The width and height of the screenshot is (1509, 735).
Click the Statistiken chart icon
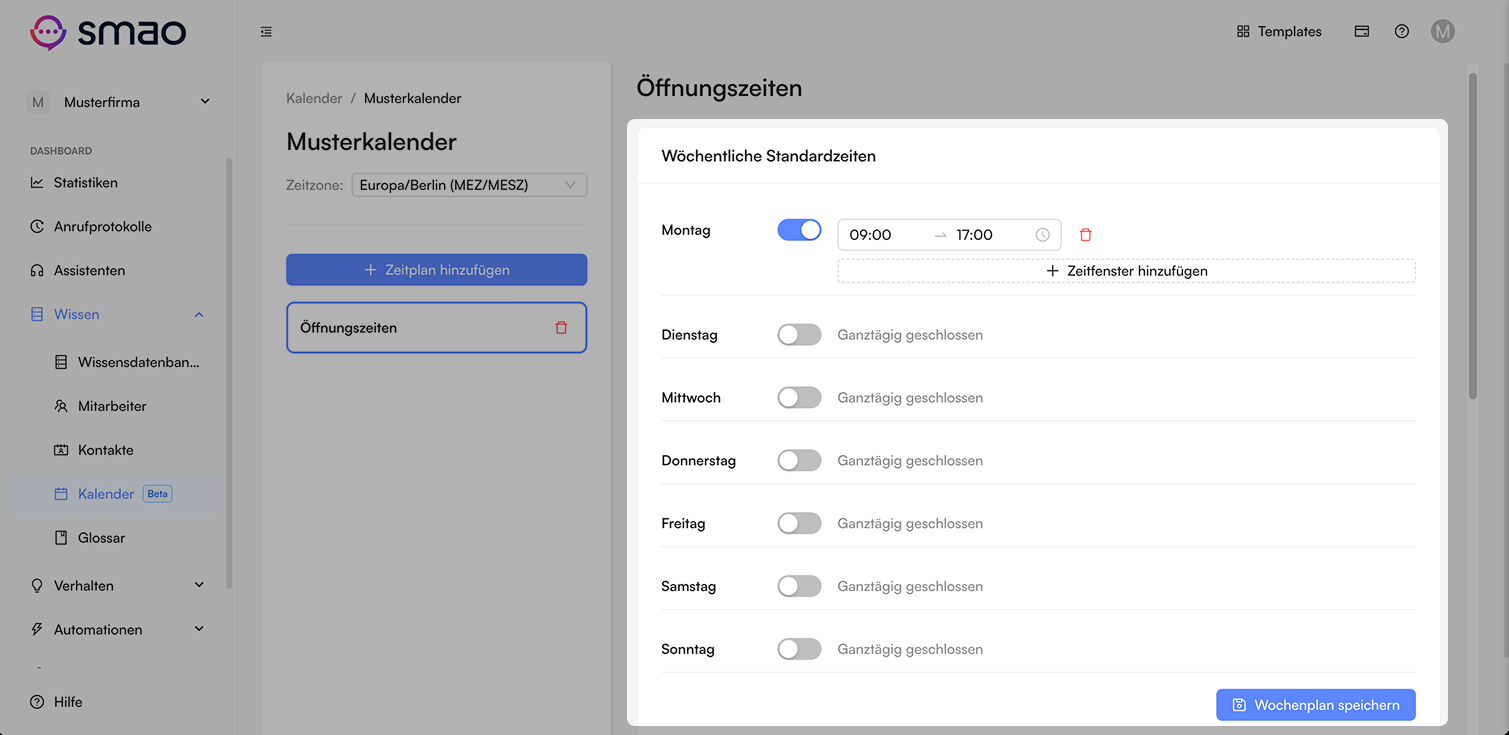tap(37, 183)
